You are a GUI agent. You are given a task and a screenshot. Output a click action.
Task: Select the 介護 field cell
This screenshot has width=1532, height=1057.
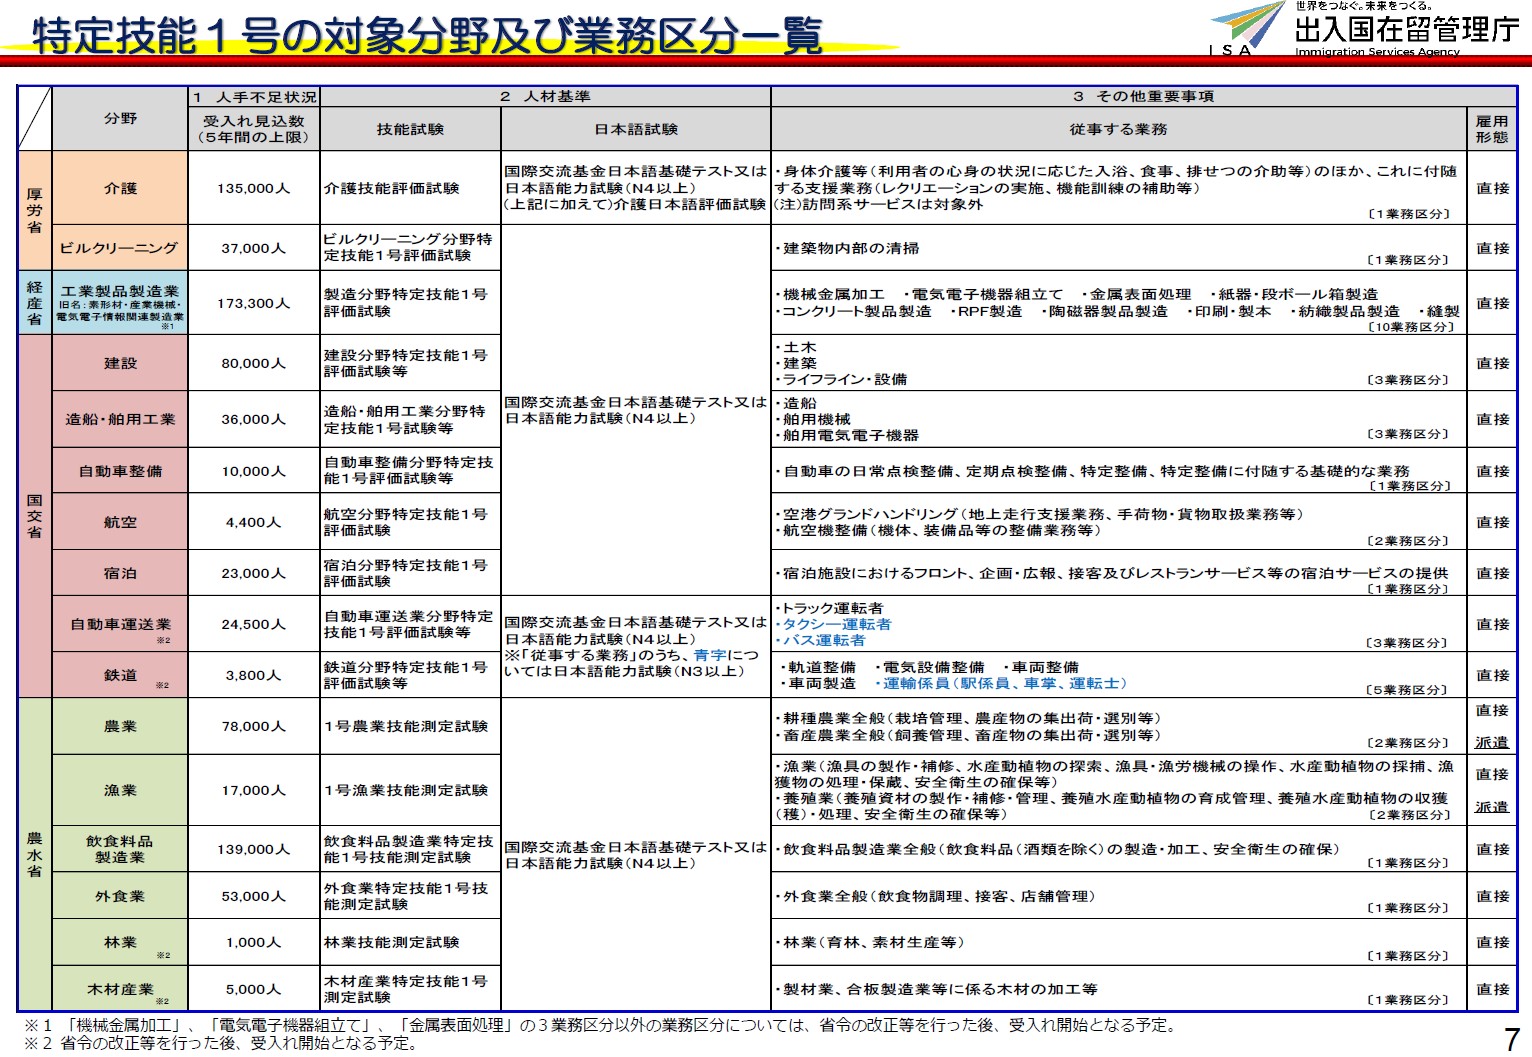tap(120, 188)
